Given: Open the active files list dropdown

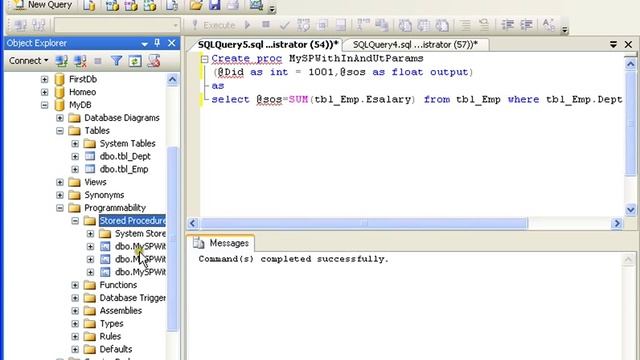Looking at the screenshot, I should 613,44.
